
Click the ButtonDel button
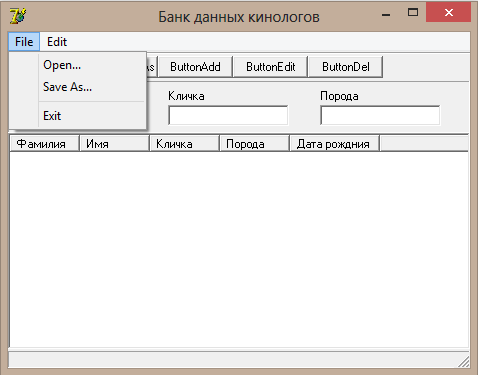(346, 67)
